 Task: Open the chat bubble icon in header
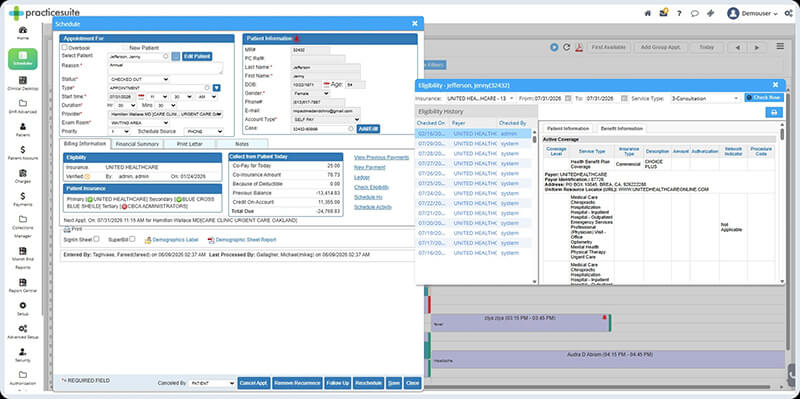point(694,13)
